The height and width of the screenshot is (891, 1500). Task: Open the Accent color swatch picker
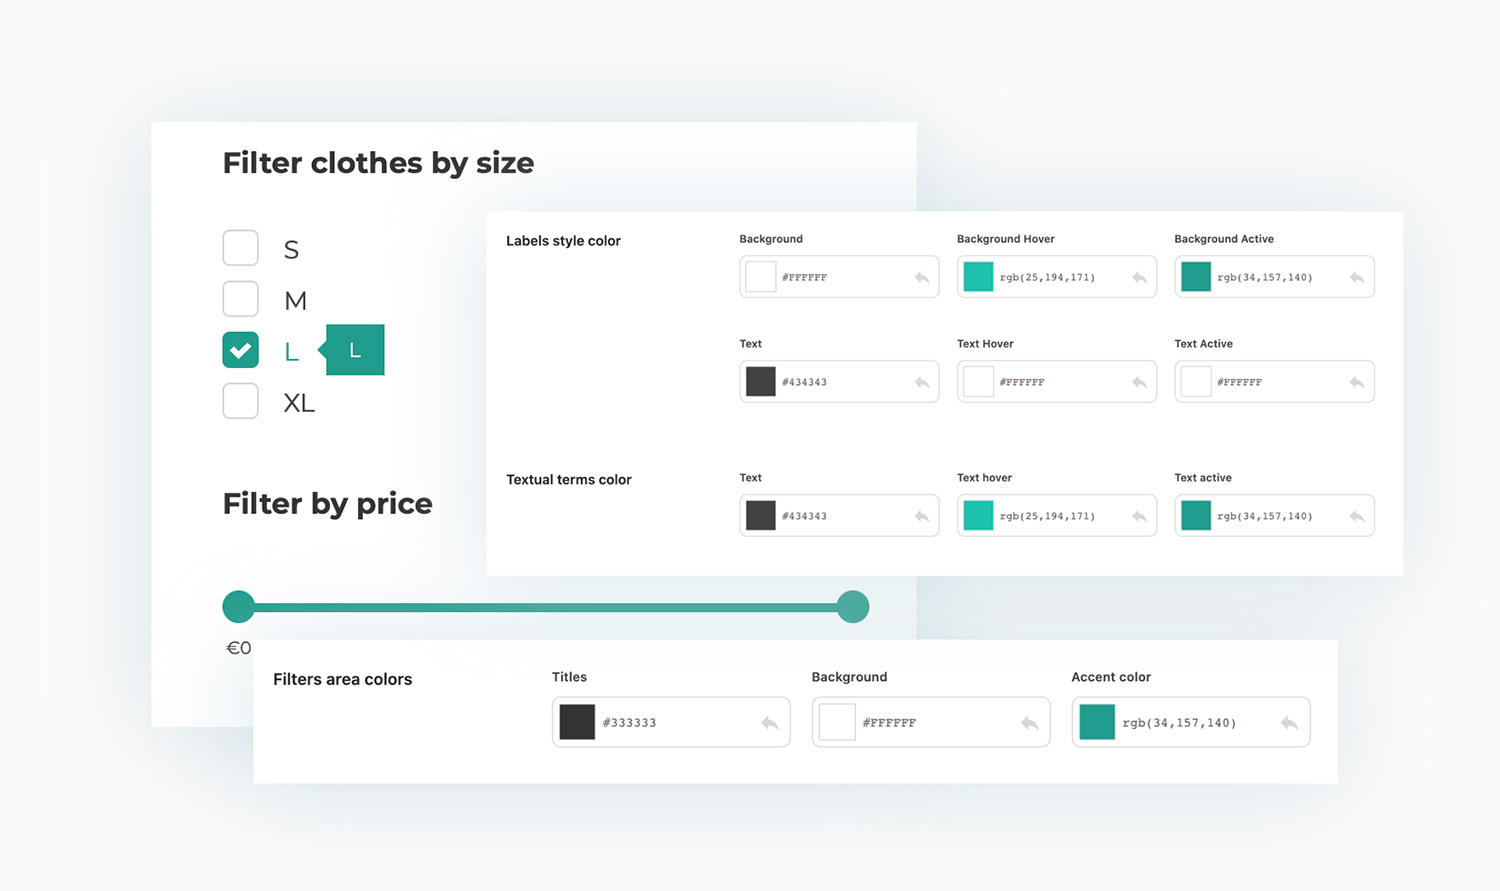point(1097,722)
